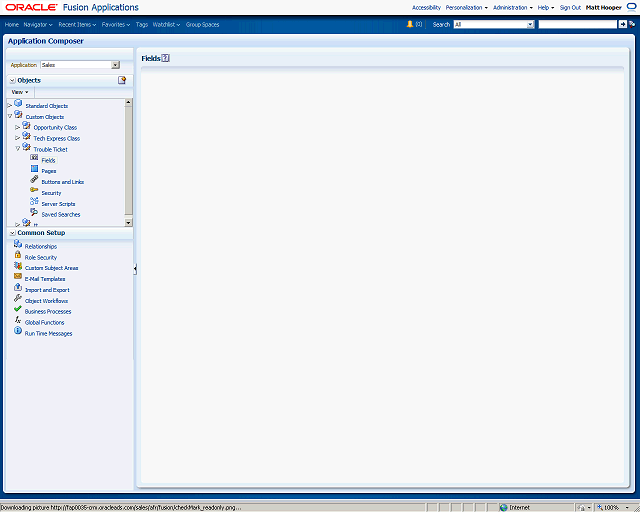Click the Custom Subject Areas icon
This screenshot has width=640, height=512.
18,266
